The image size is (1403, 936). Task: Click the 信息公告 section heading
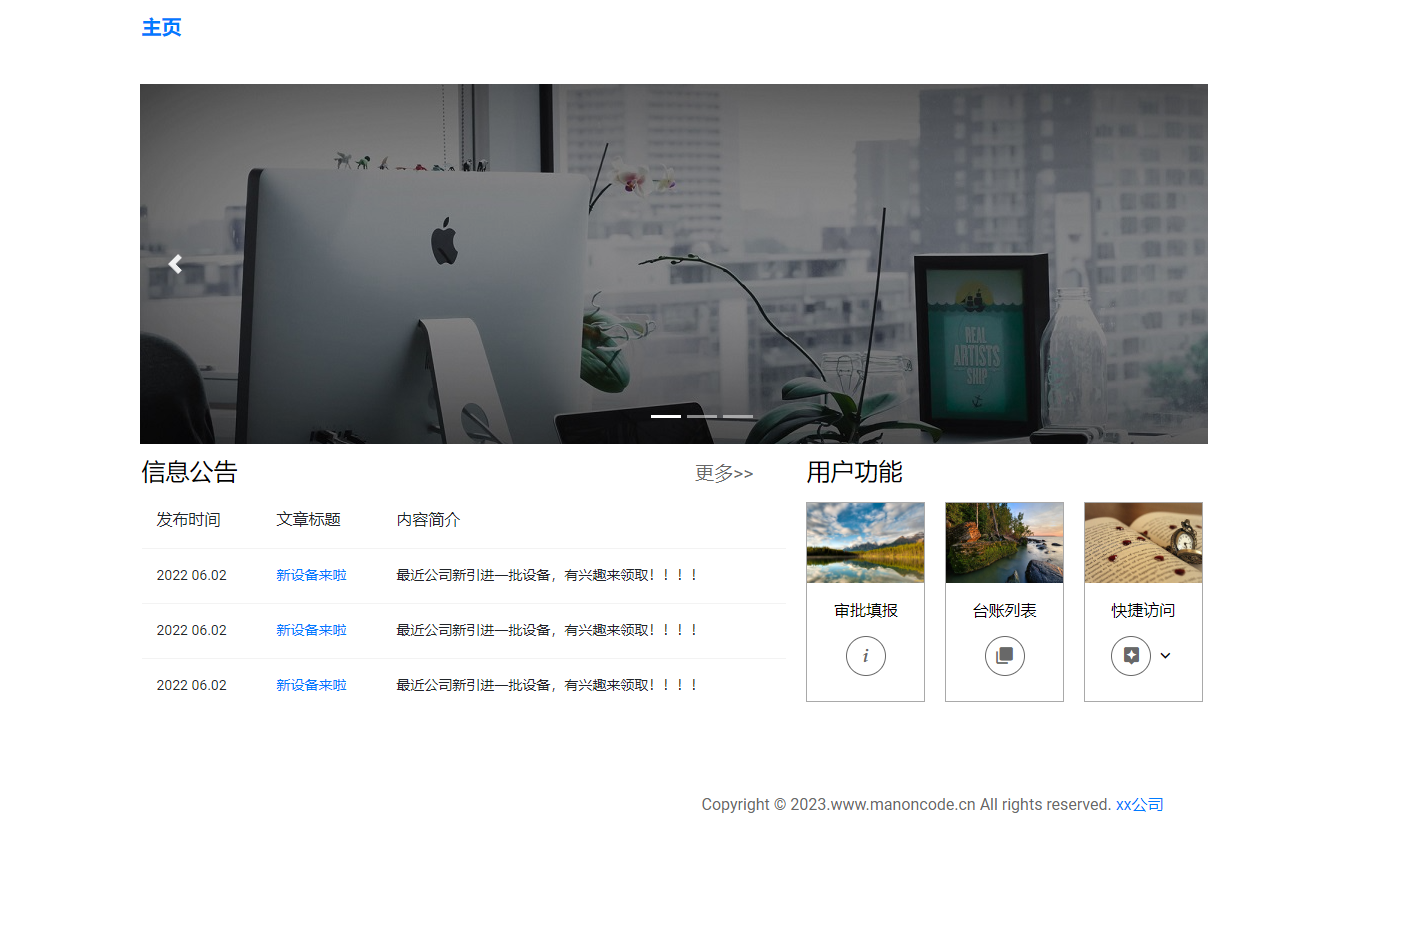189,472
